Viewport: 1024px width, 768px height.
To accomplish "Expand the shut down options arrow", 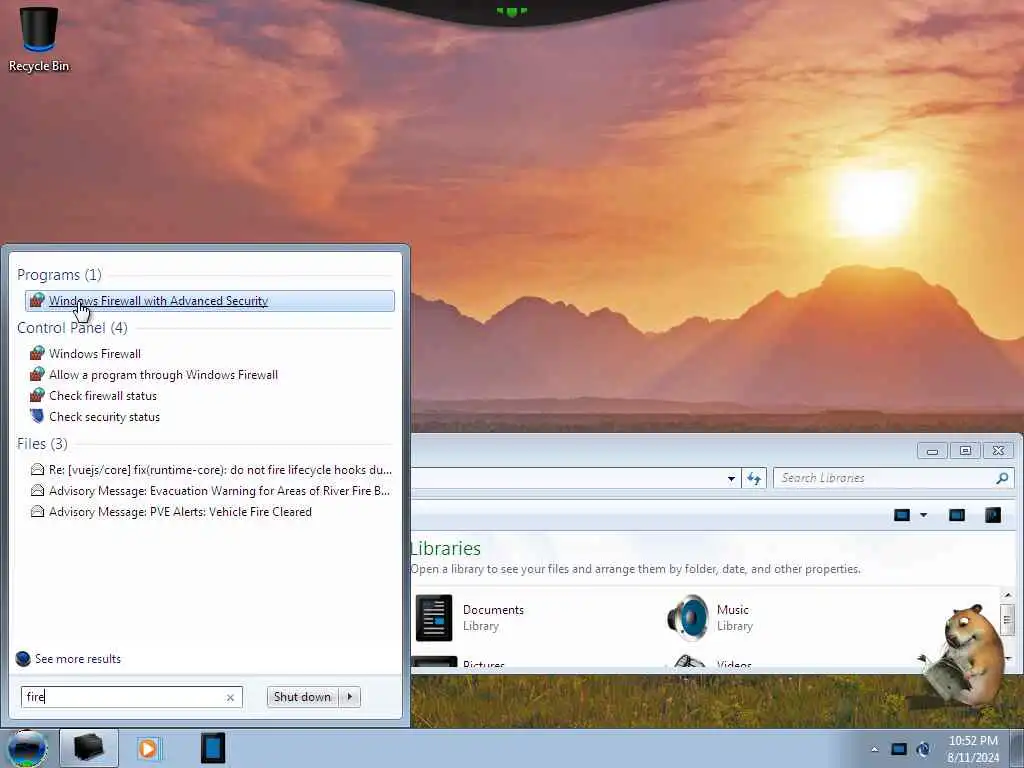I will (350, 697).
